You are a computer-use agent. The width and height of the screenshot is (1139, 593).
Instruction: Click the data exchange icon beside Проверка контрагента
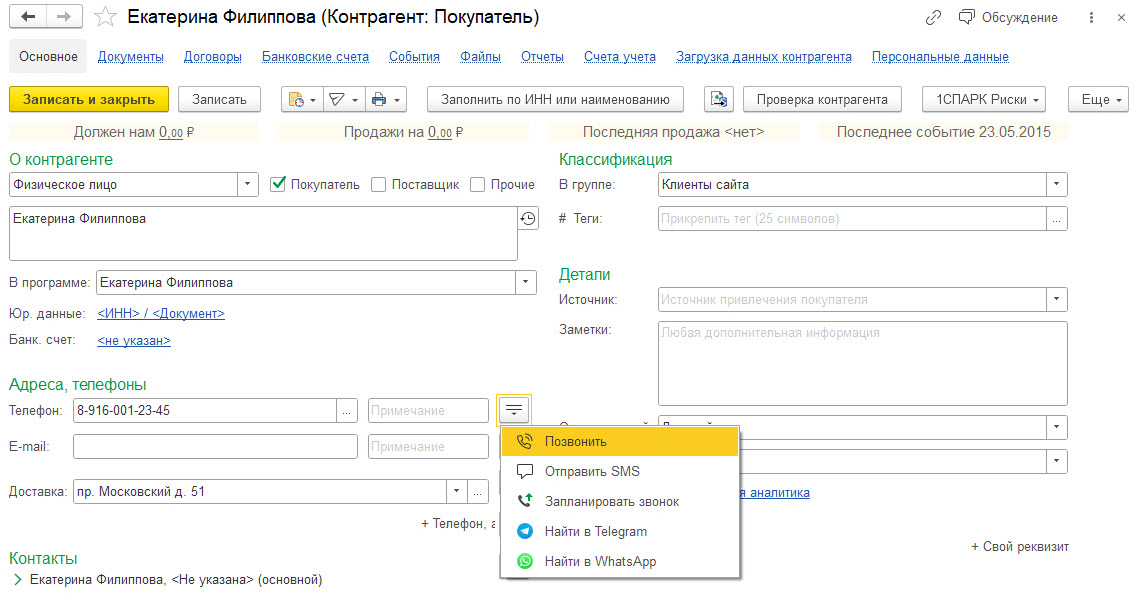click(718, 100)
